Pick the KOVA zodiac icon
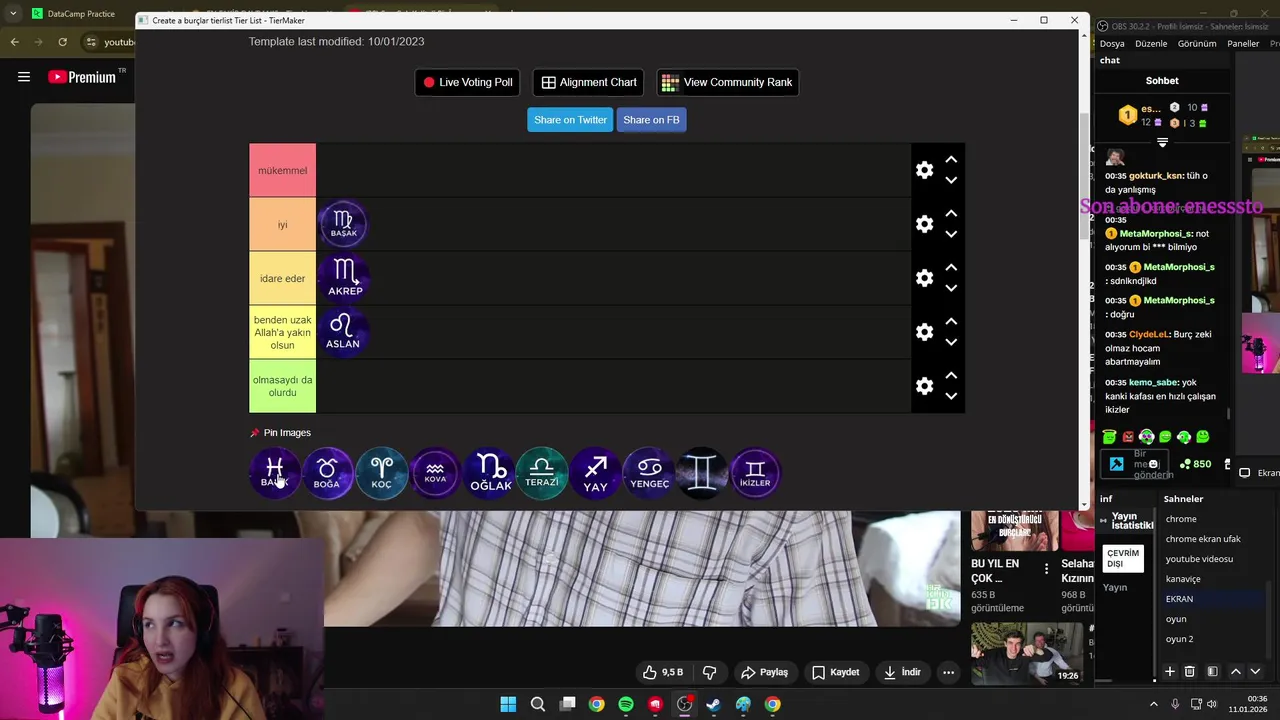This screenshot has height=720, width=1280. [x=435, y=472]
